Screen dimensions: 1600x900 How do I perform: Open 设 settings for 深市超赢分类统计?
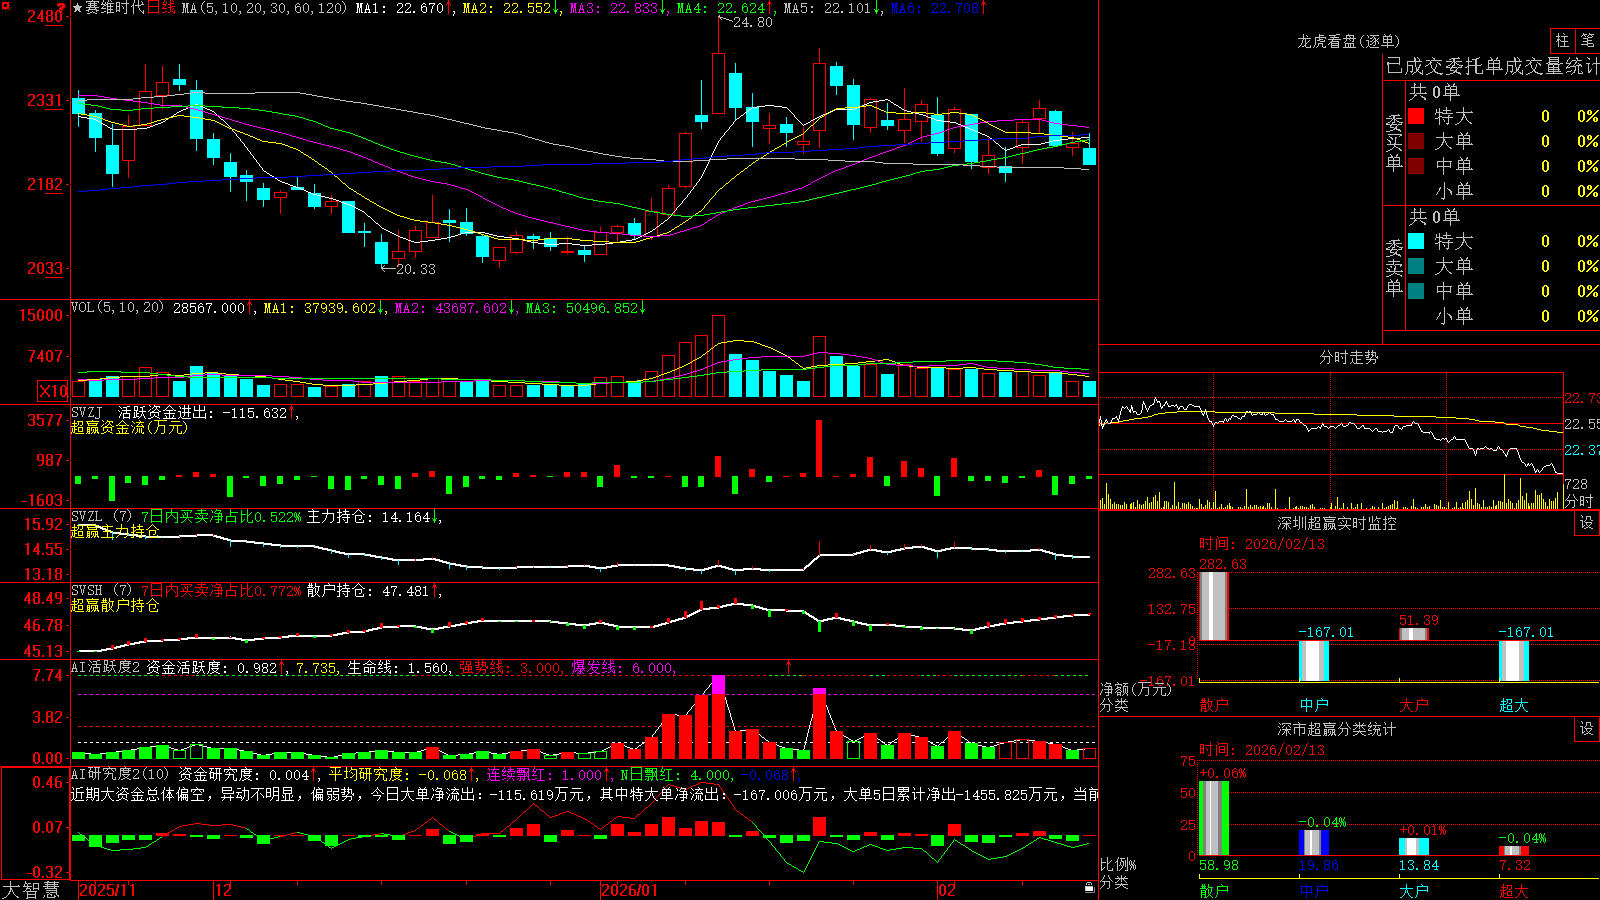[x=1587, y=729]
